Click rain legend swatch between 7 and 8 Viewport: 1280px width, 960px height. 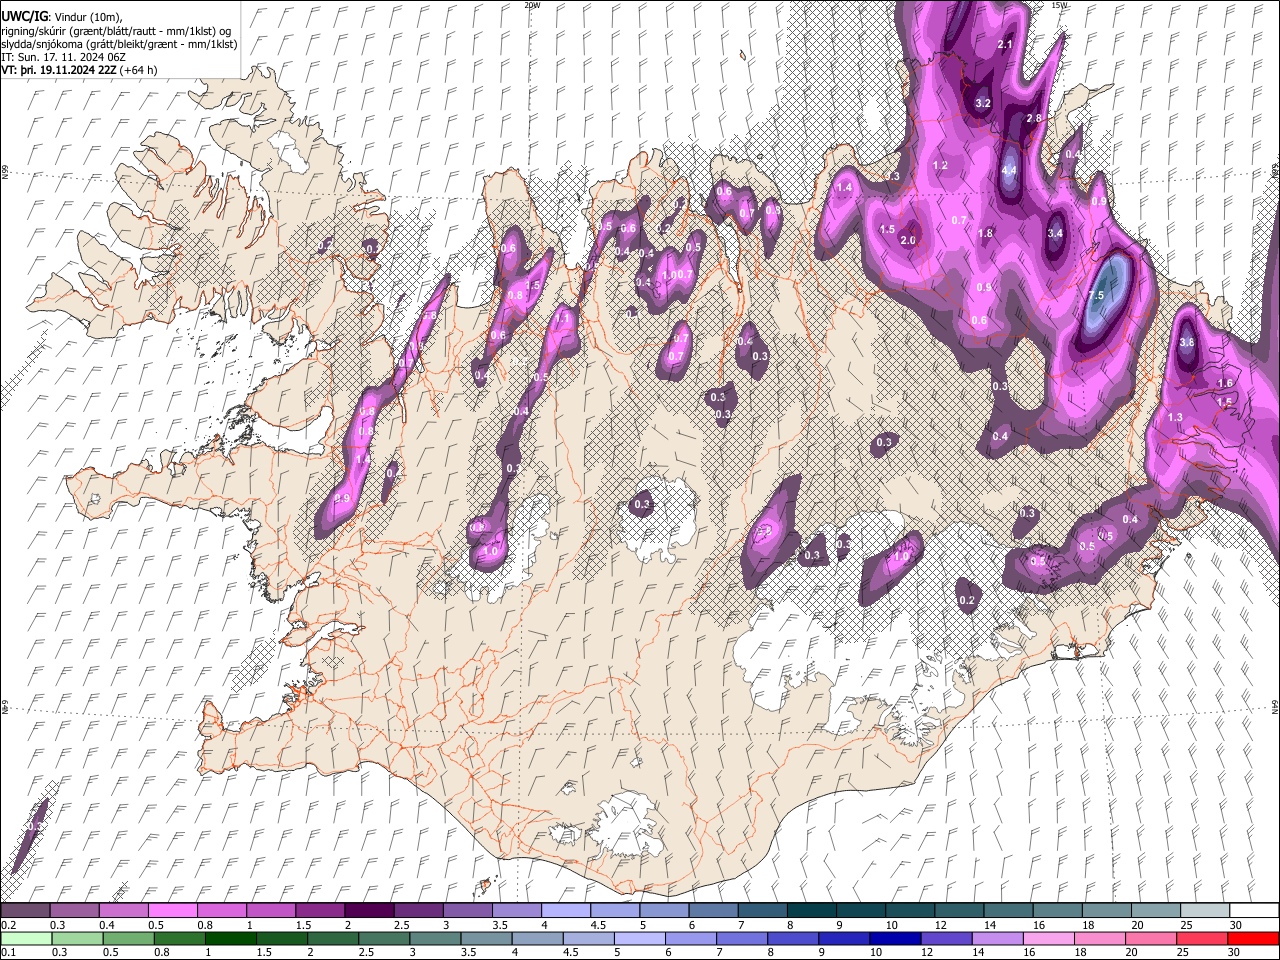click(742, 938)
